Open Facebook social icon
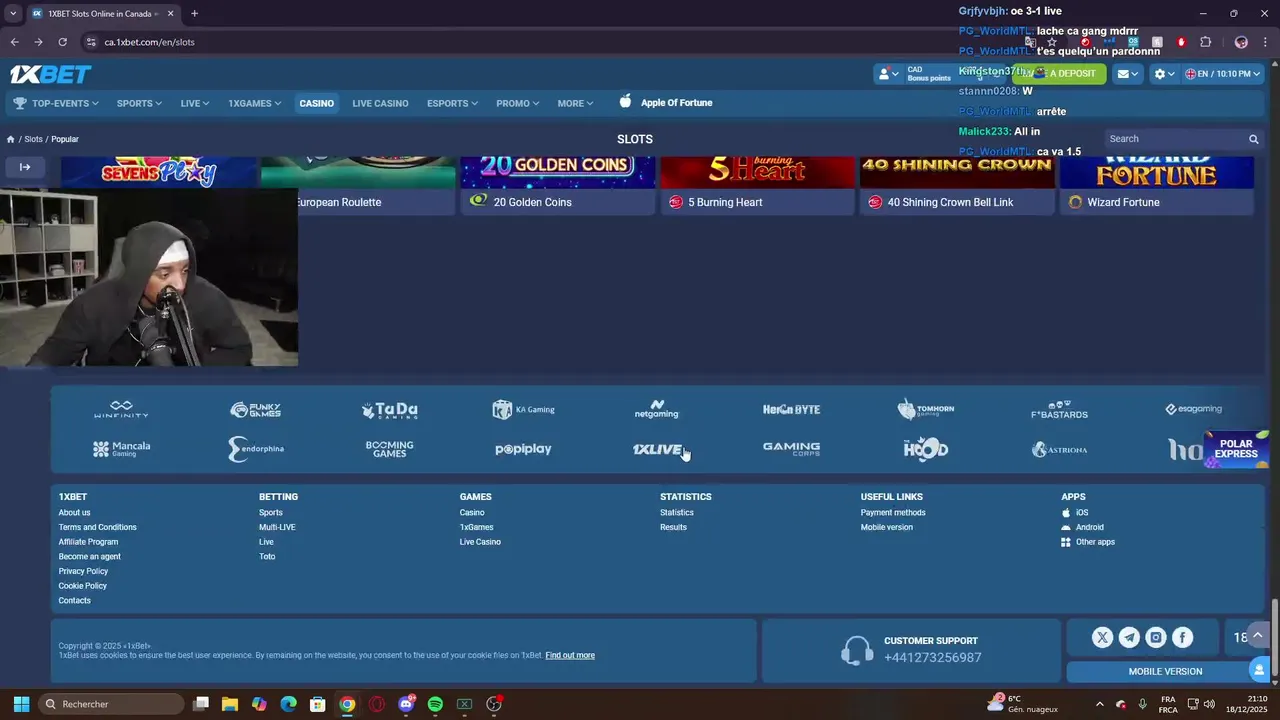This screenshot has height=720, width=1280. point(1182,637)
